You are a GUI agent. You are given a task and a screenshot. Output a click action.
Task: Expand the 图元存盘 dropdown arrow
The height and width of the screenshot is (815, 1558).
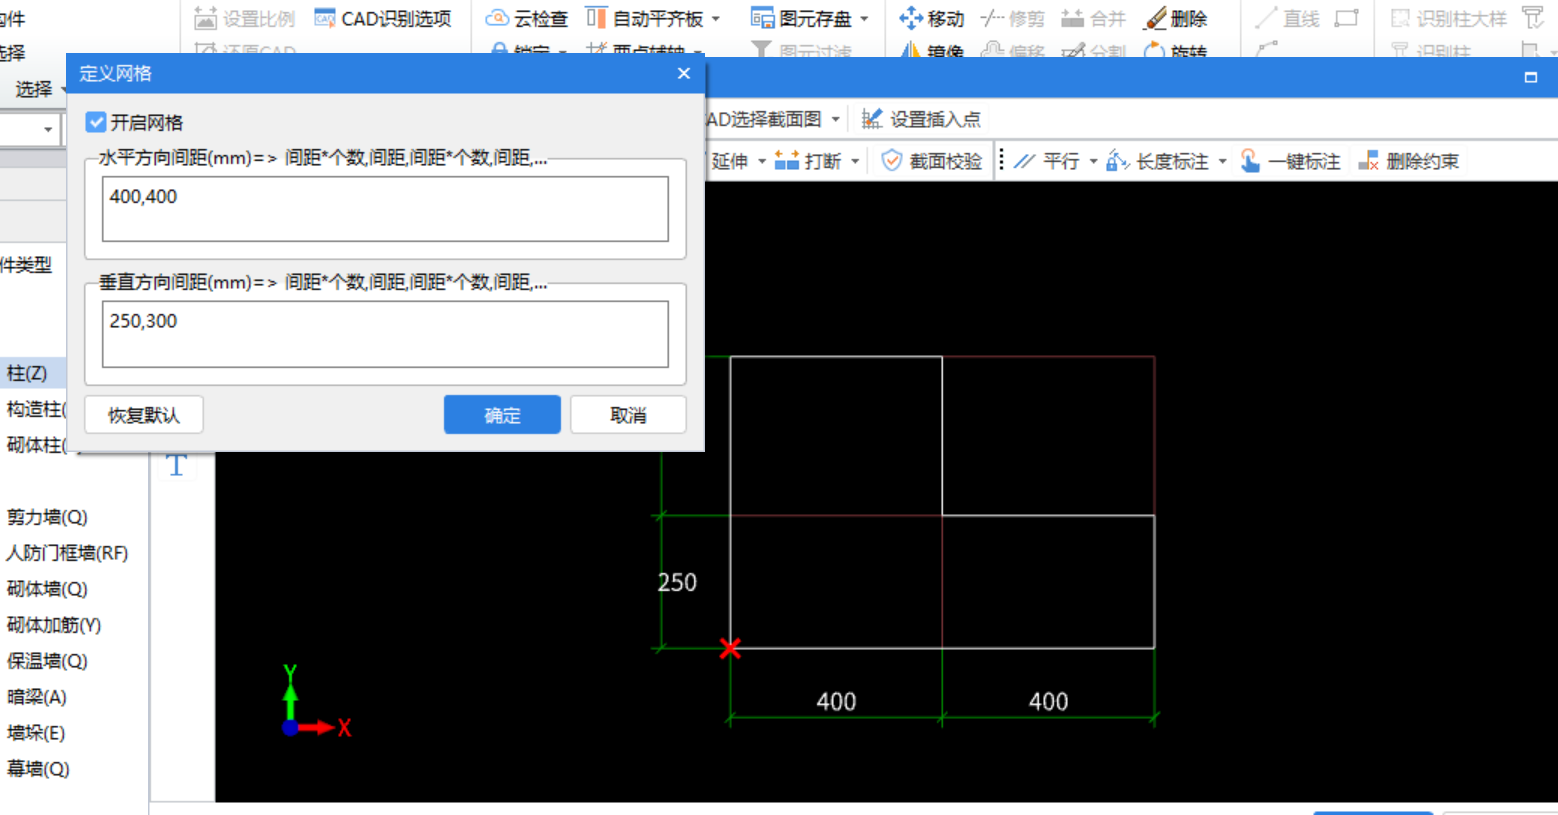point(864,19)
